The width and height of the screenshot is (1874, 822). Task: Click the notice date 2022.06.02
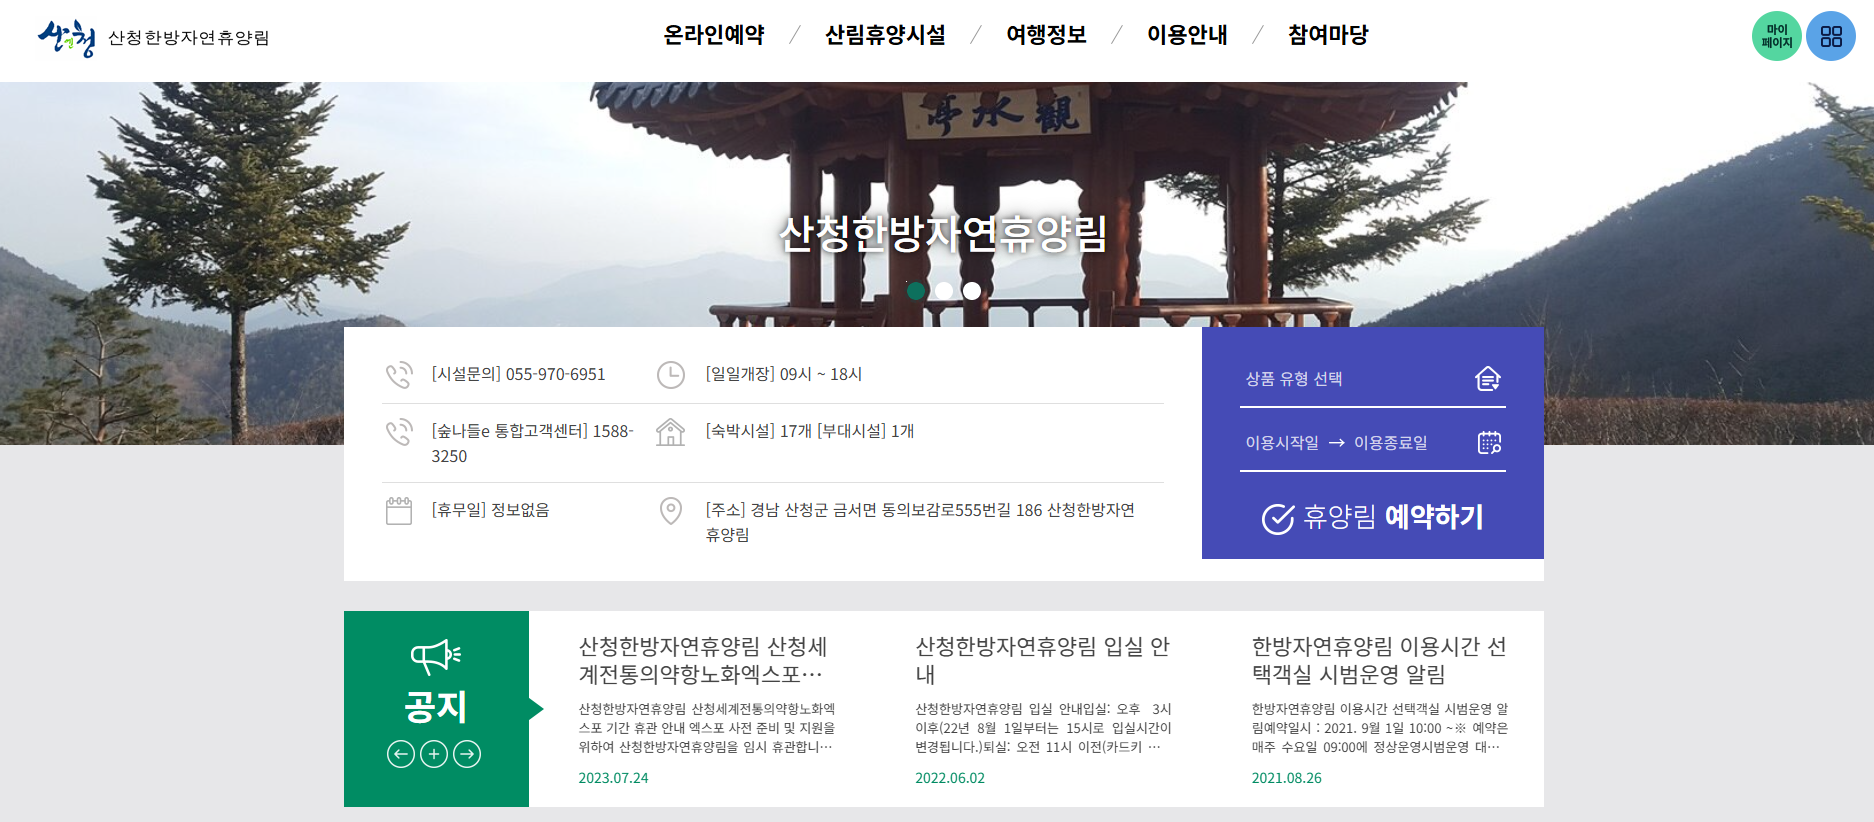tap(950, 778)
